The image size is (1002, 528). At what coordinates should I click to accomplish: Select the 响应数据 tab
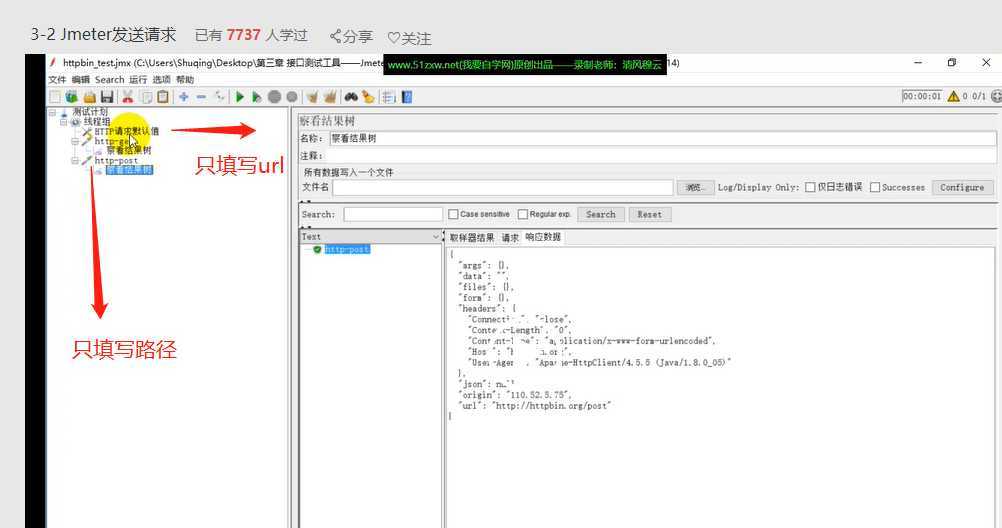click(x=543, y=237)
